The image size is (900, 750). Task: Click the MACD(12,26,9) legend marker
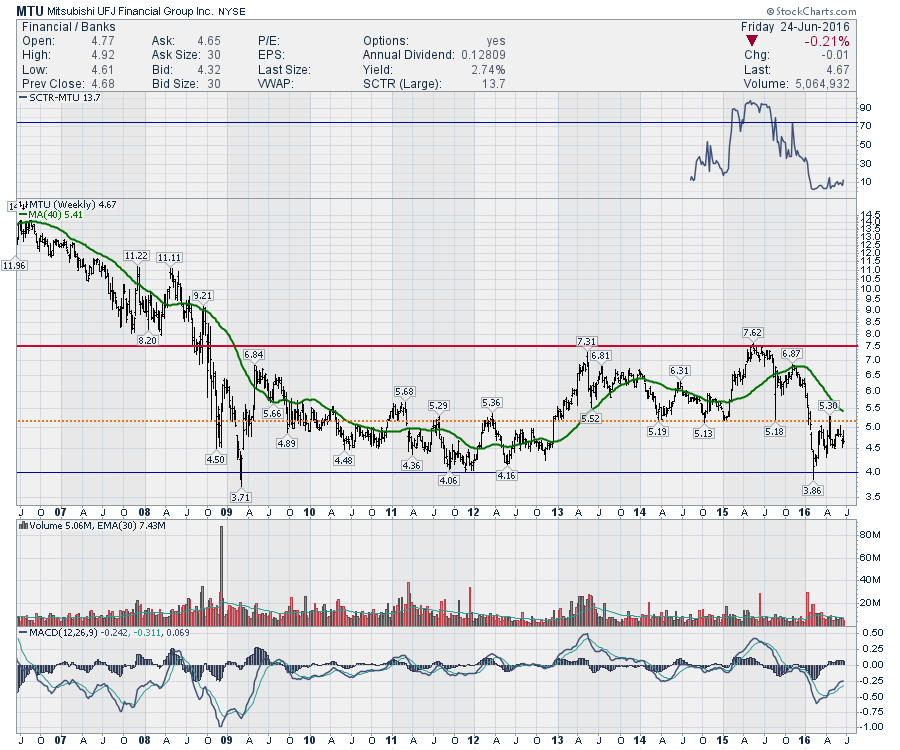pyautogui.click(x=21, y=633)
